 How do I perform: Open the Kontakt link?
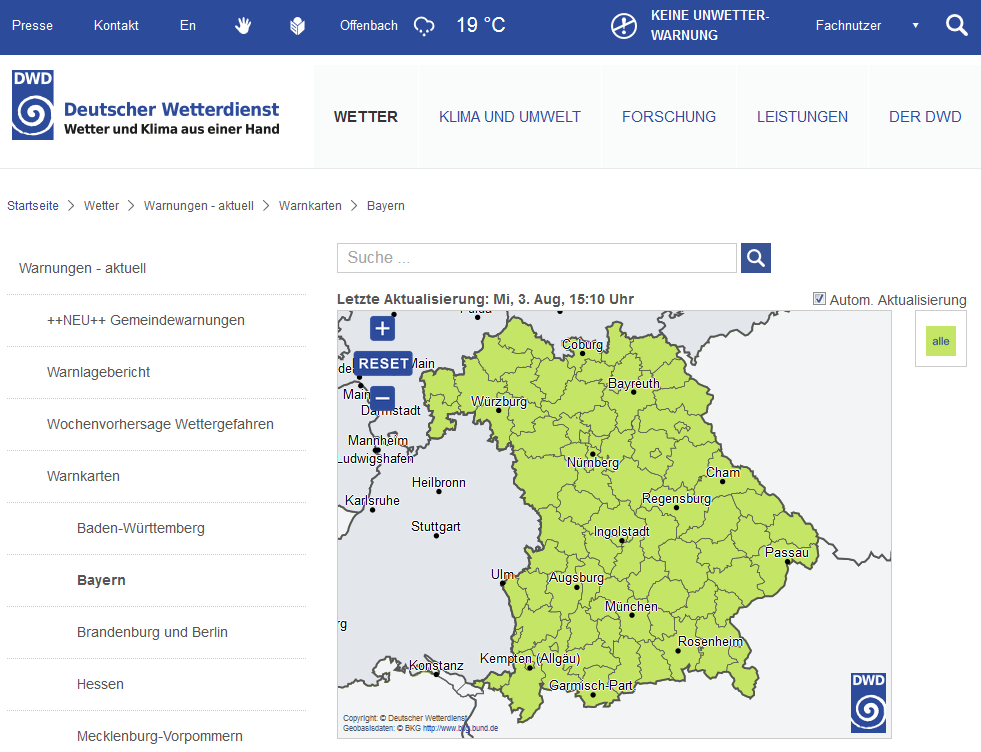click(116, 26)
